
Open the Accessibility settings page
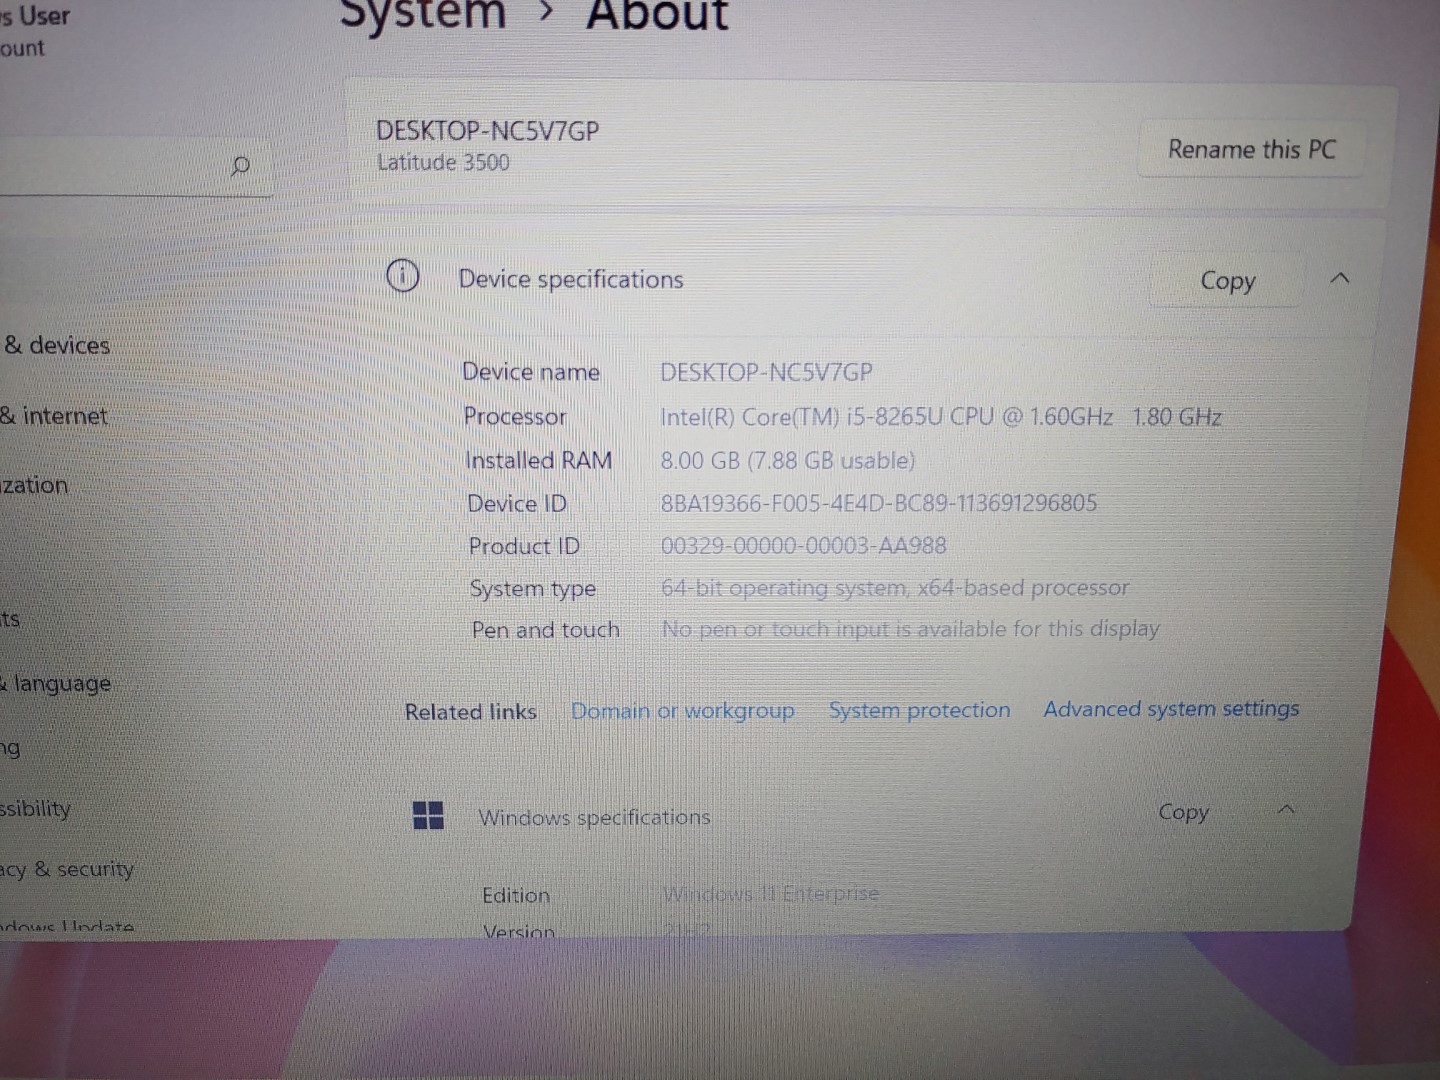(36, 808)
